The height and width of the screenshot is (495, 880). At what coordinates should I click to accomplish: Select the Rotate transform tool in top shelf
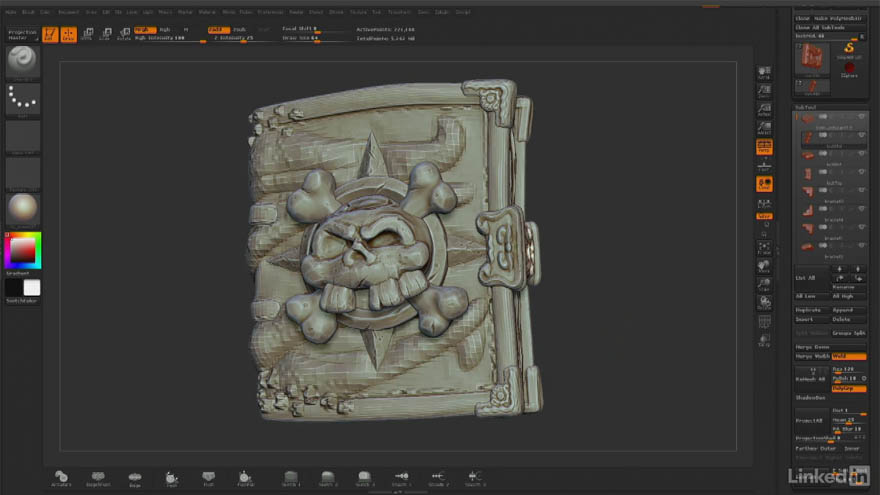[x=124, y=34]
